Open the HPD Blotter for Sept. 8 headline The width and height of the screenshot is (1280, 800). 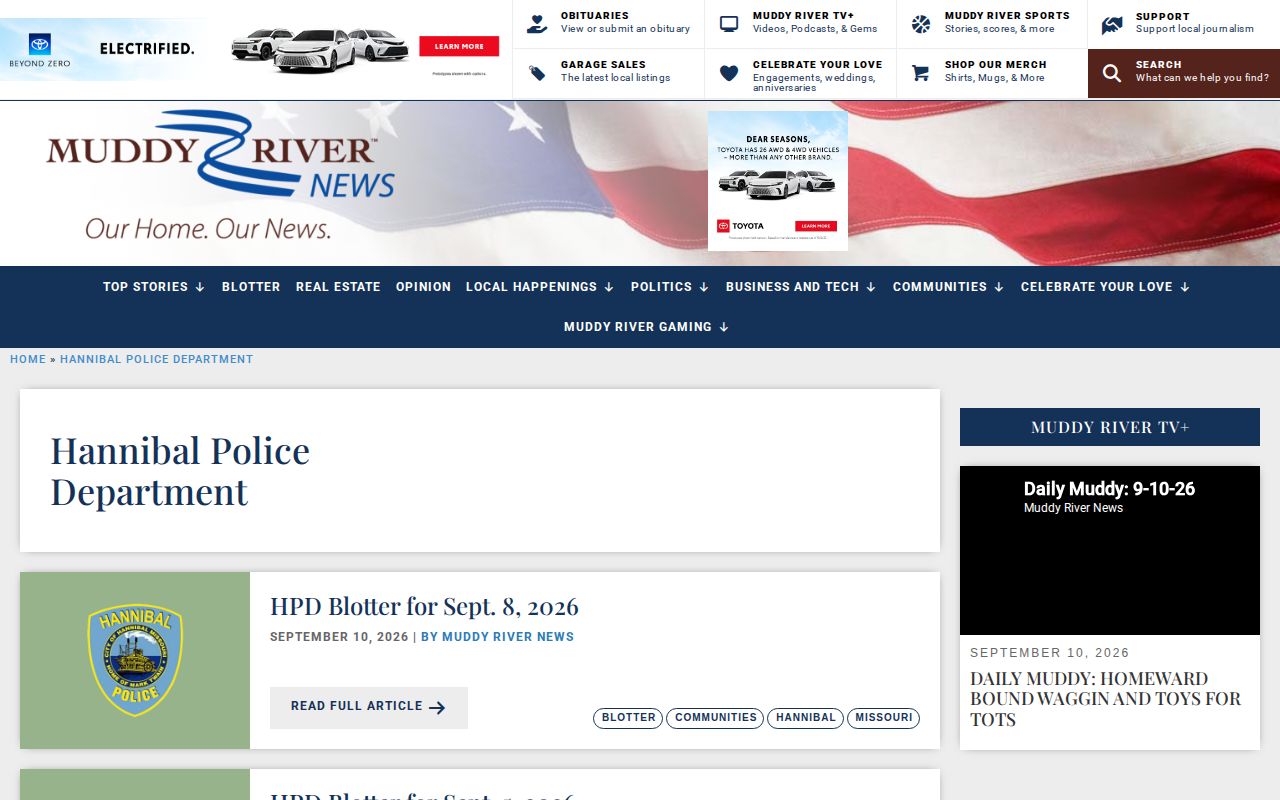[424, 606]
